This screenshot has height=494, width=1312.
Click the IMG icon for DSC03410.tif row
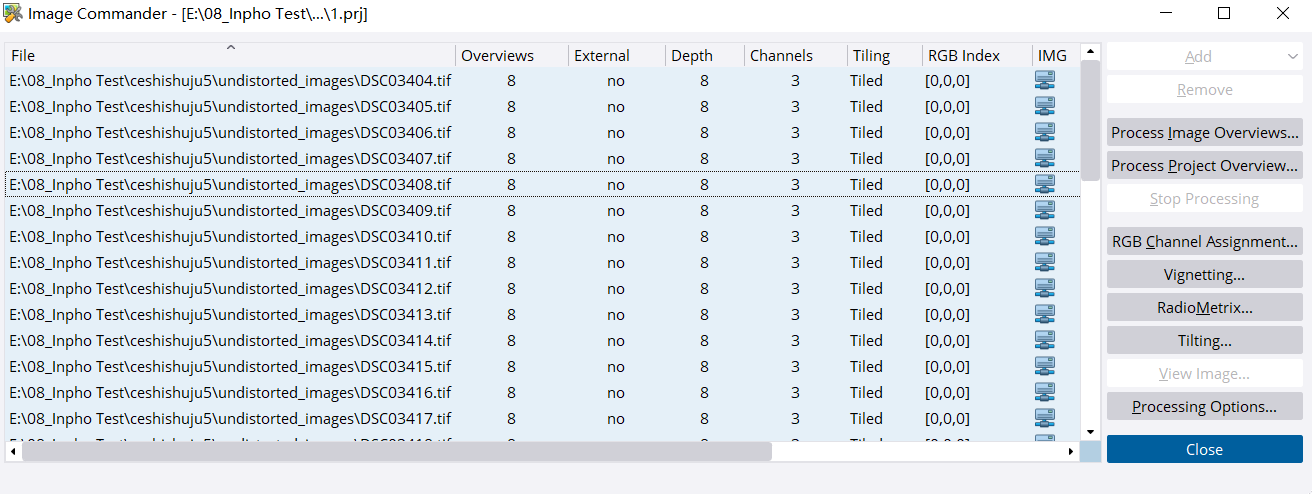coord(1045,237)
